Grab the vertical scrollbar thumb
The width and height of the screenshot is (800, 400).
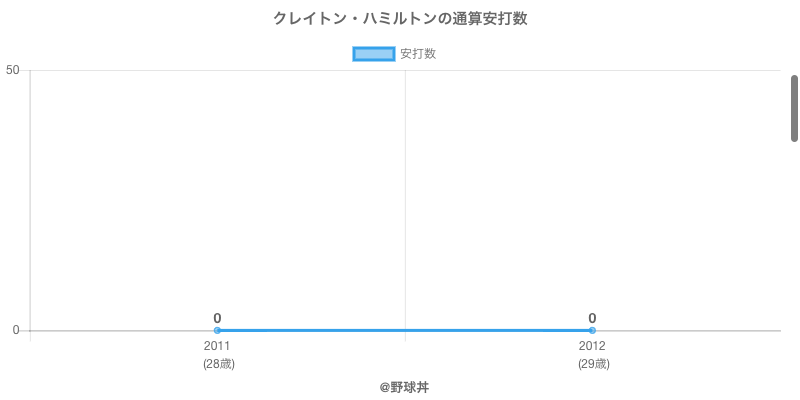coord(794,108)
